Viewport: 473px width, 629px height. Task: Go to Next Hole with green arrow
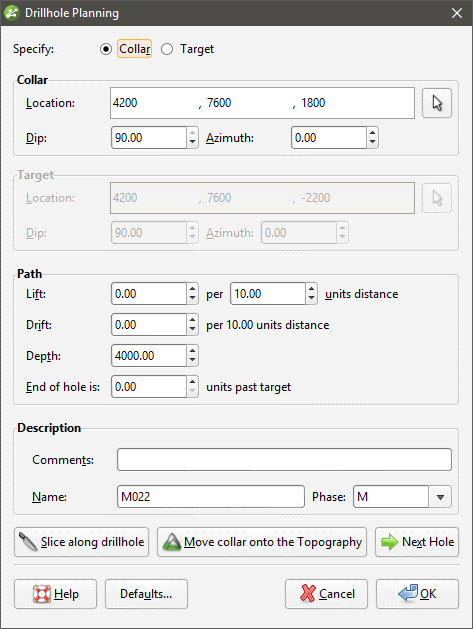point(416,542)
